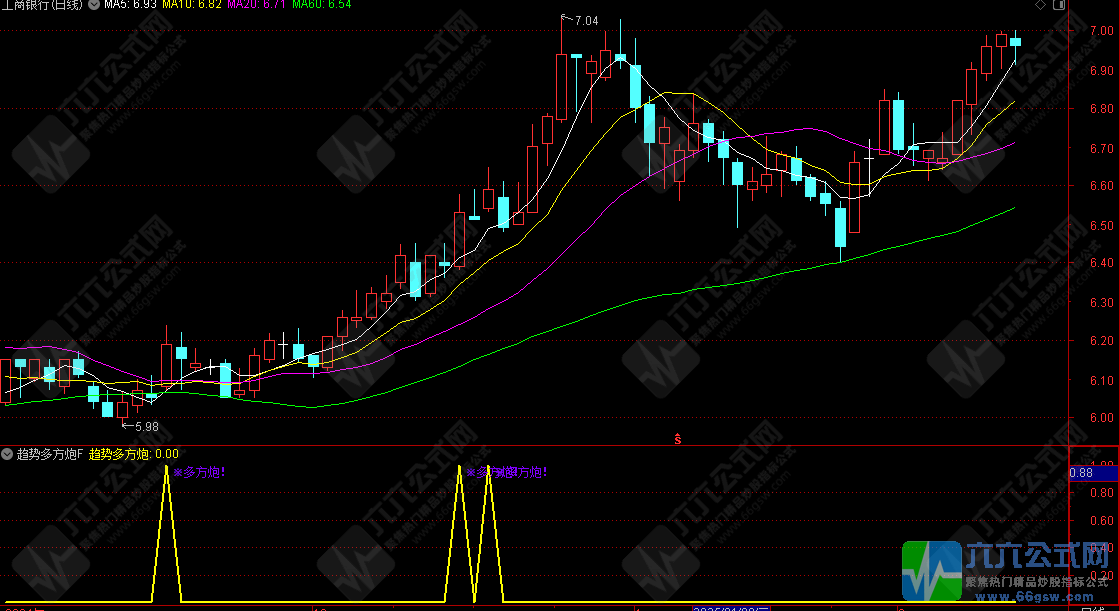The width and height of the screenshot is (1120, 611).
Task: Click the 0.88 highlighted value on indicator axis
Action: [x=1082, y=473]
